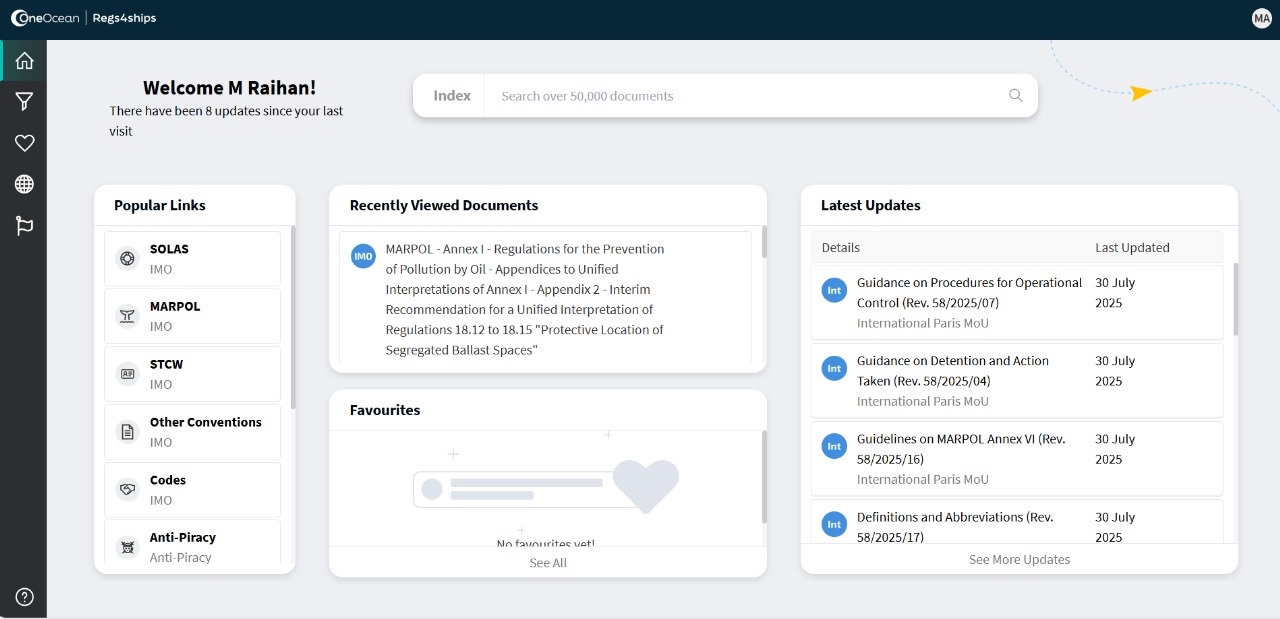Open the favourites heart icon in the sidebar
Screen dimensions: 1280x619
24,143
